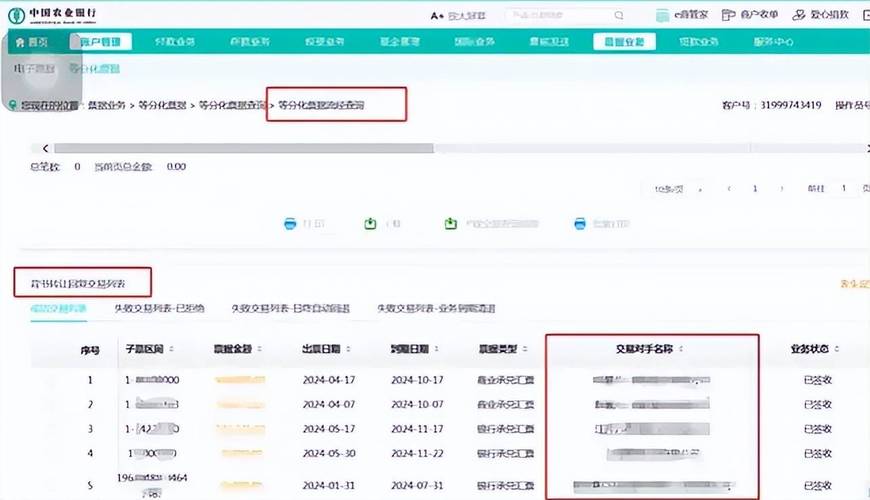Switch to 等分化票据 sub-tab
870x500 pixels.
point(94,69)
